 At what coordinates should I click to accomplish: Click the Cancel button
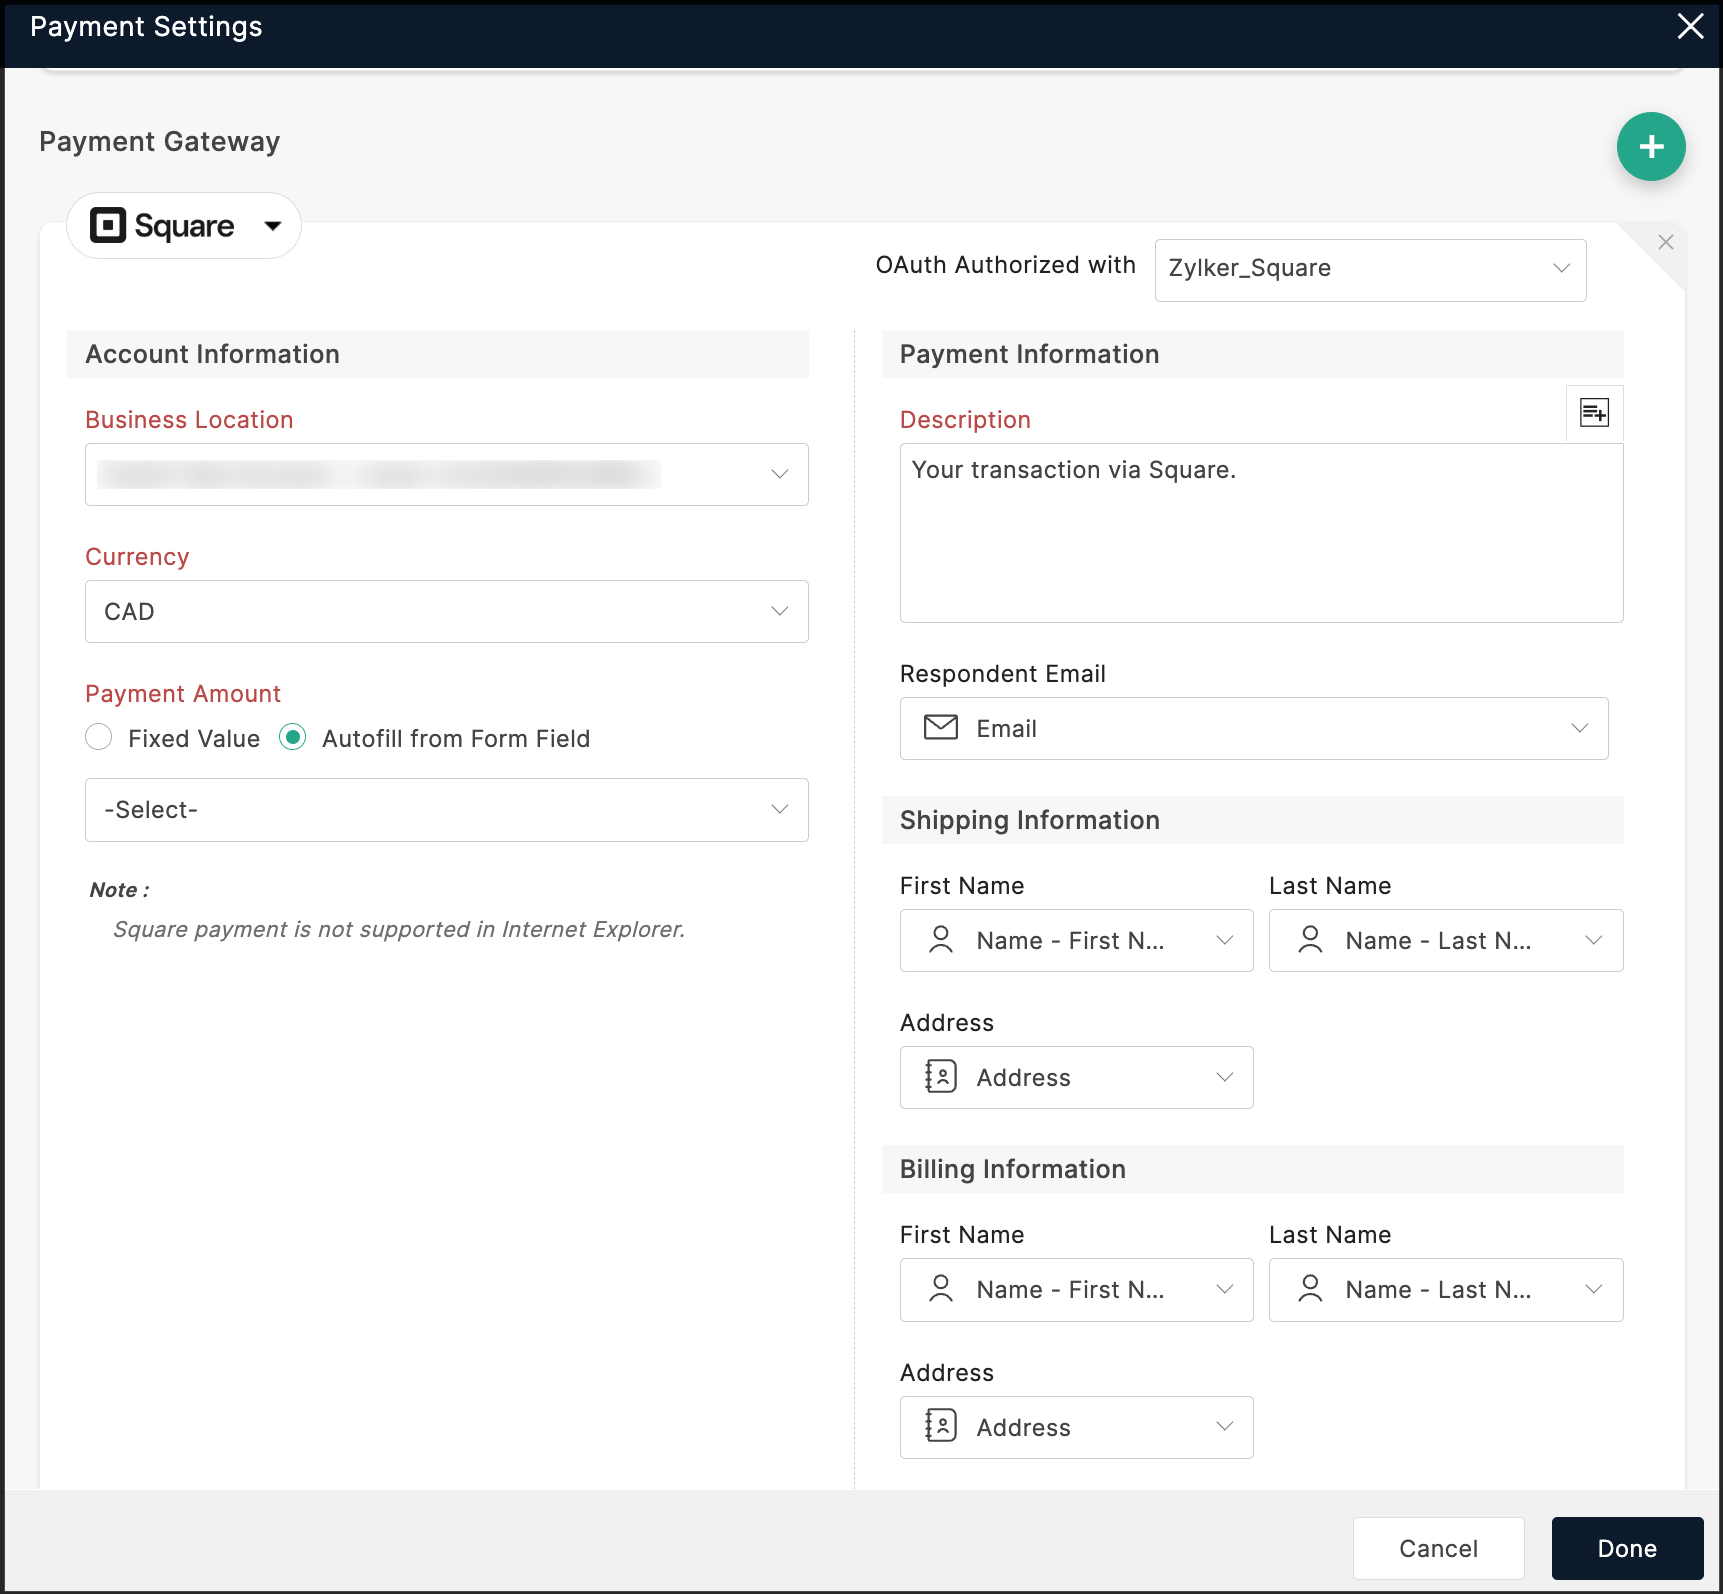tap(1437, 1548)
